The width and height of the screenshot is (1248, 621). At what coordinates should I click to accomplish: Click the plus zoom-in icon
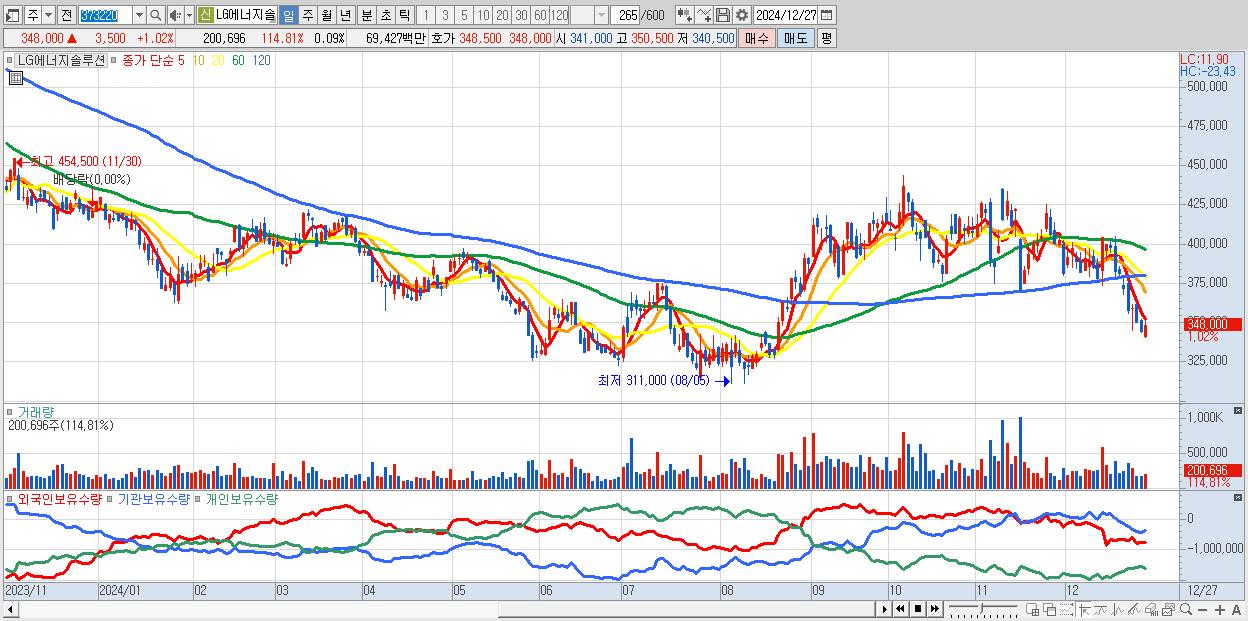pos(1219,610)
